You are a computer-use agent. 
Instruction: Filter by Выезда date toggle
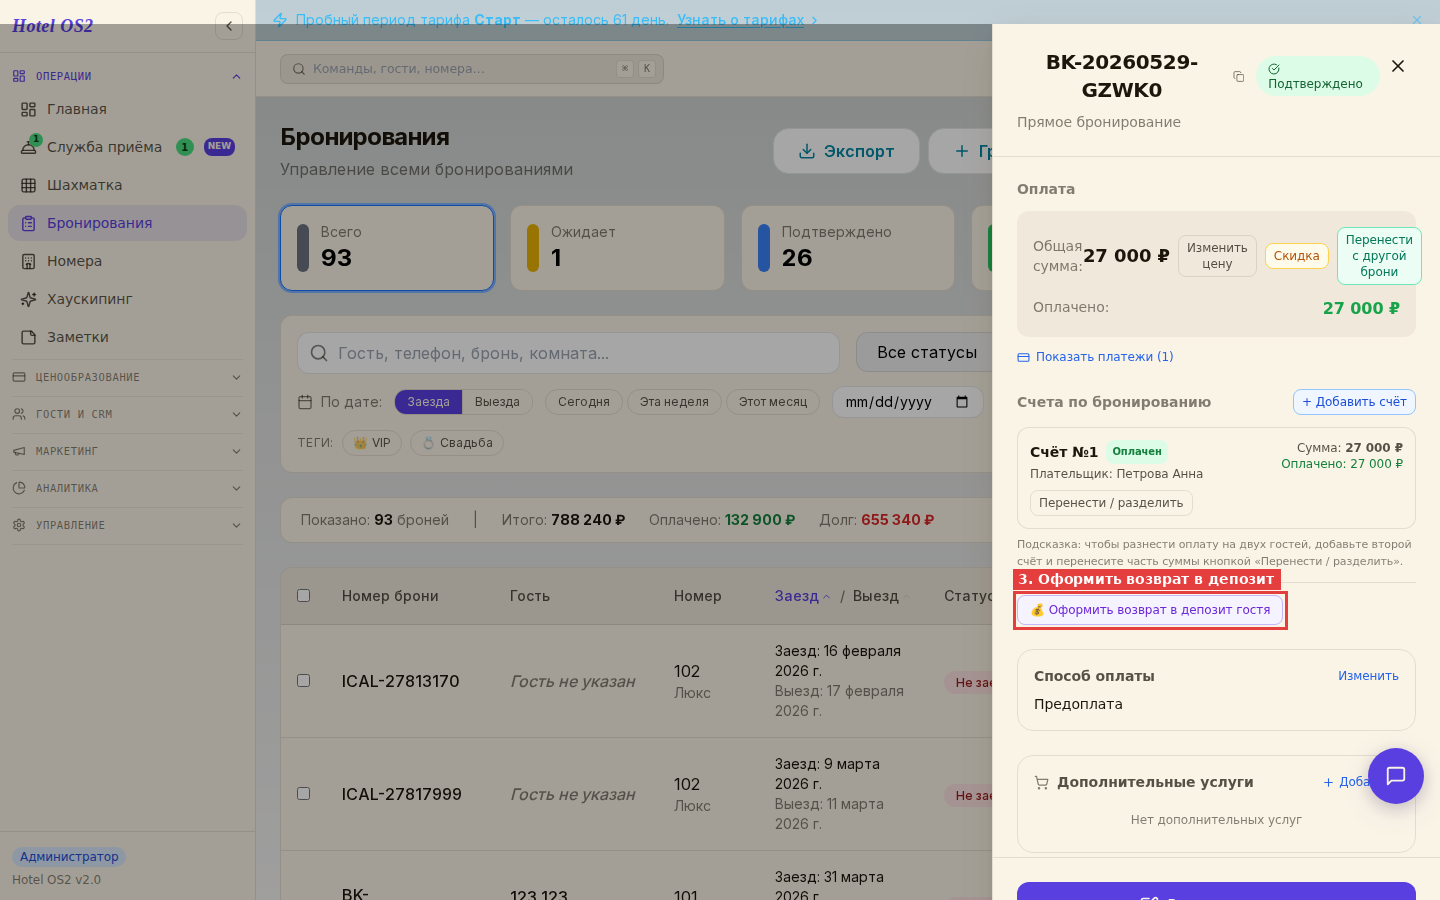[497, 402]
